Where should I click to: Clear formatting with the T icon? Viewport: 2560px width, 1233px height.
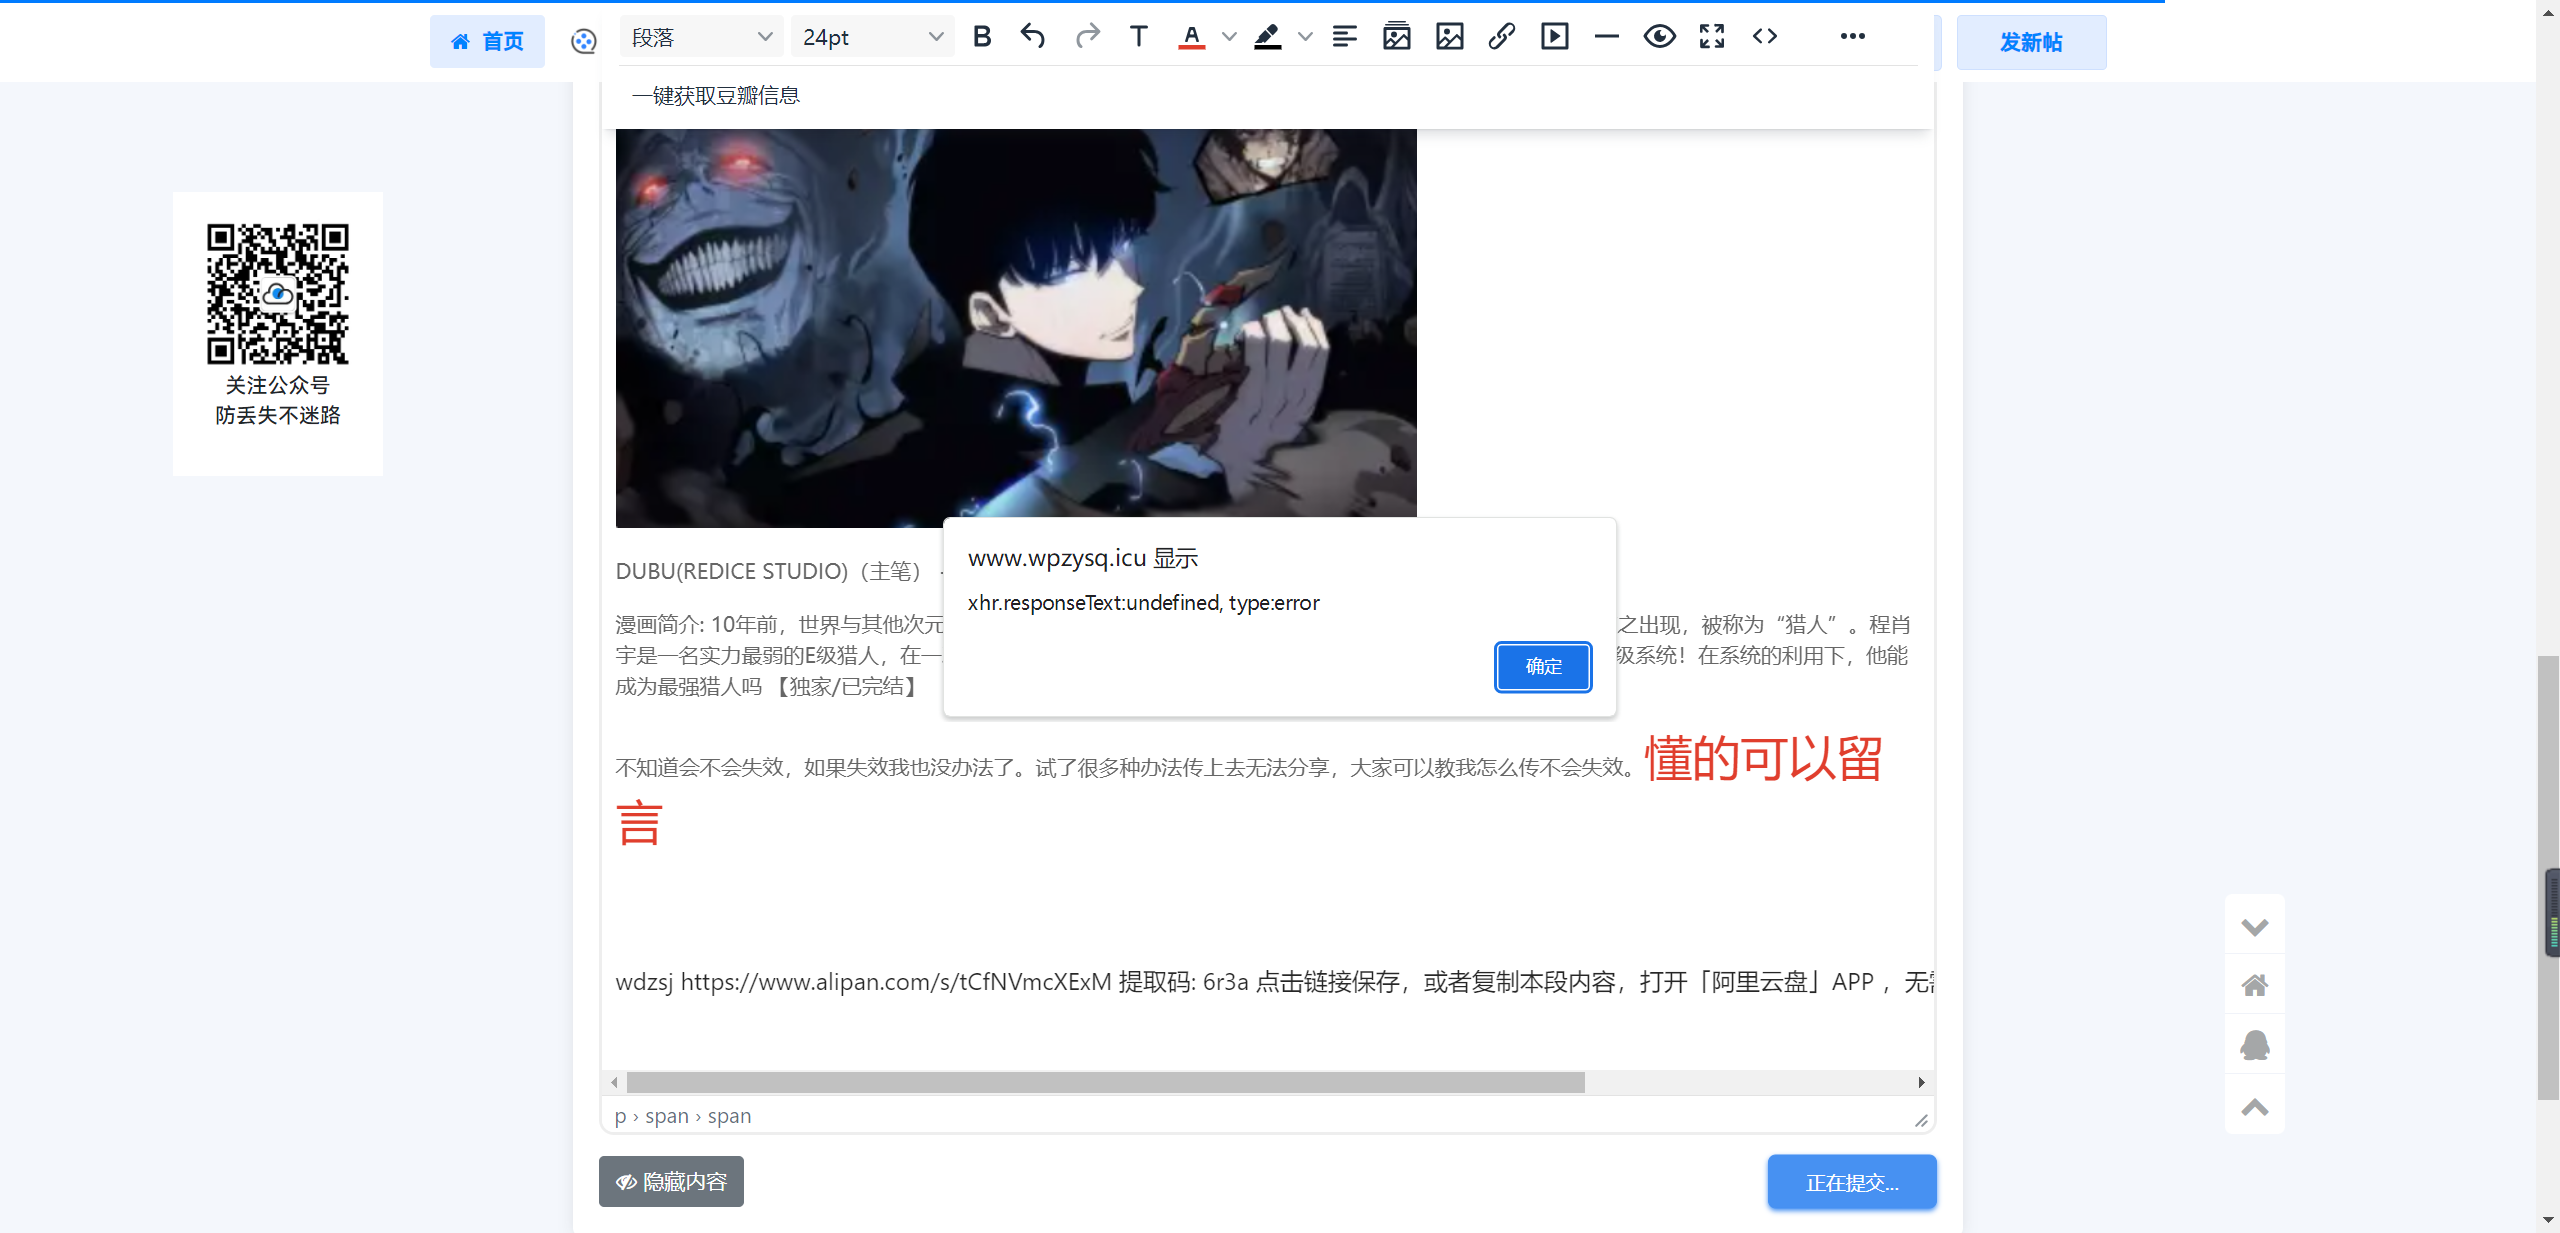coord(1139,37)
